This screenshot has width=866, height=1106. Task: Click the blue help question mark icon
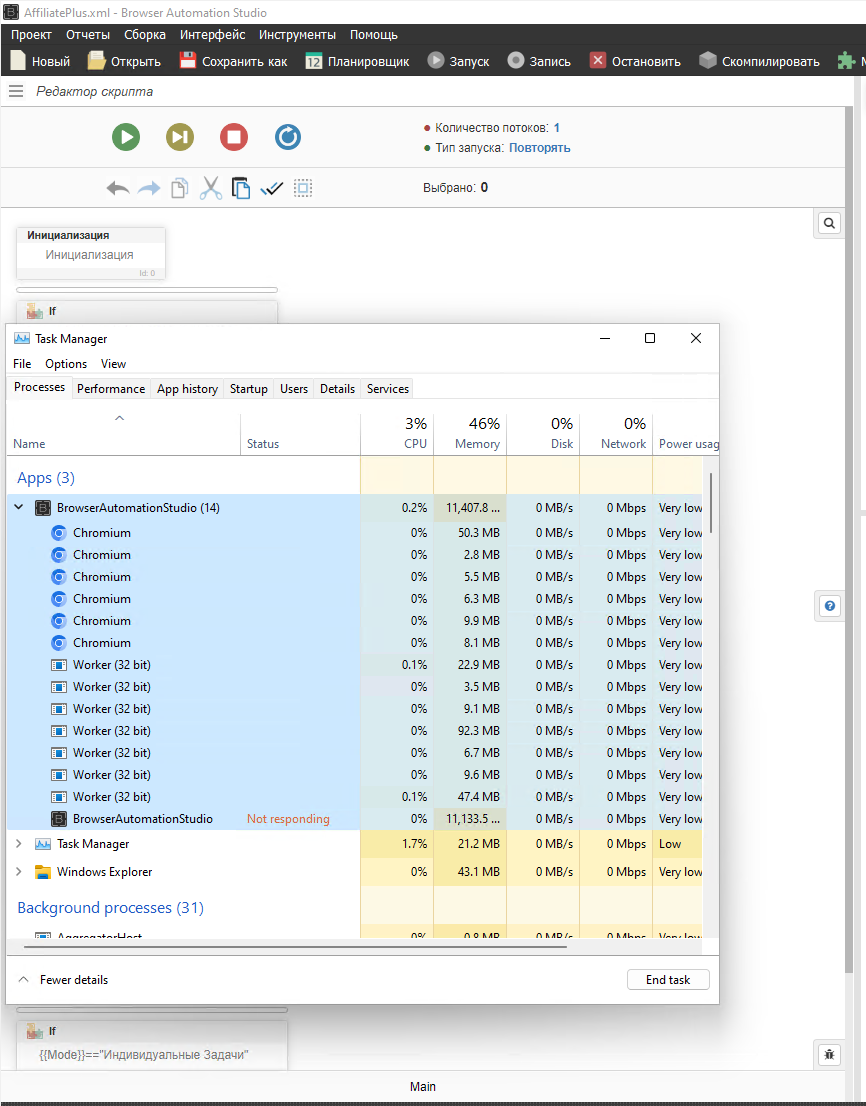pyautogui.click(x=829, y=606)
